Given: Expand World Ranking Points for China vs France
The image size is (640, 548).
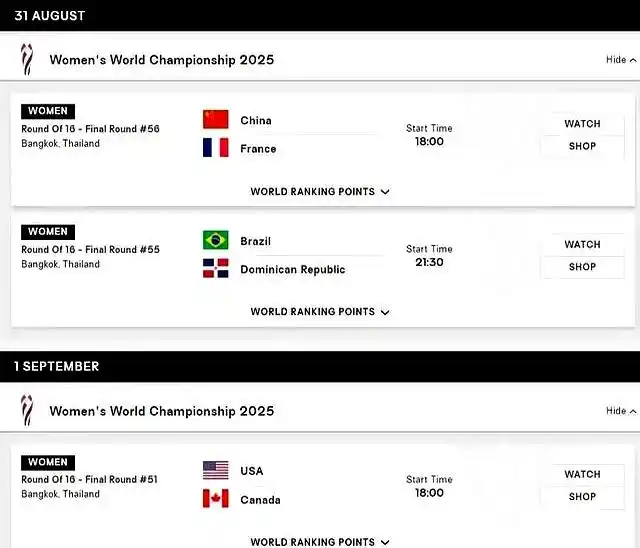Looking at the screenshot, I should pos(320,191).
